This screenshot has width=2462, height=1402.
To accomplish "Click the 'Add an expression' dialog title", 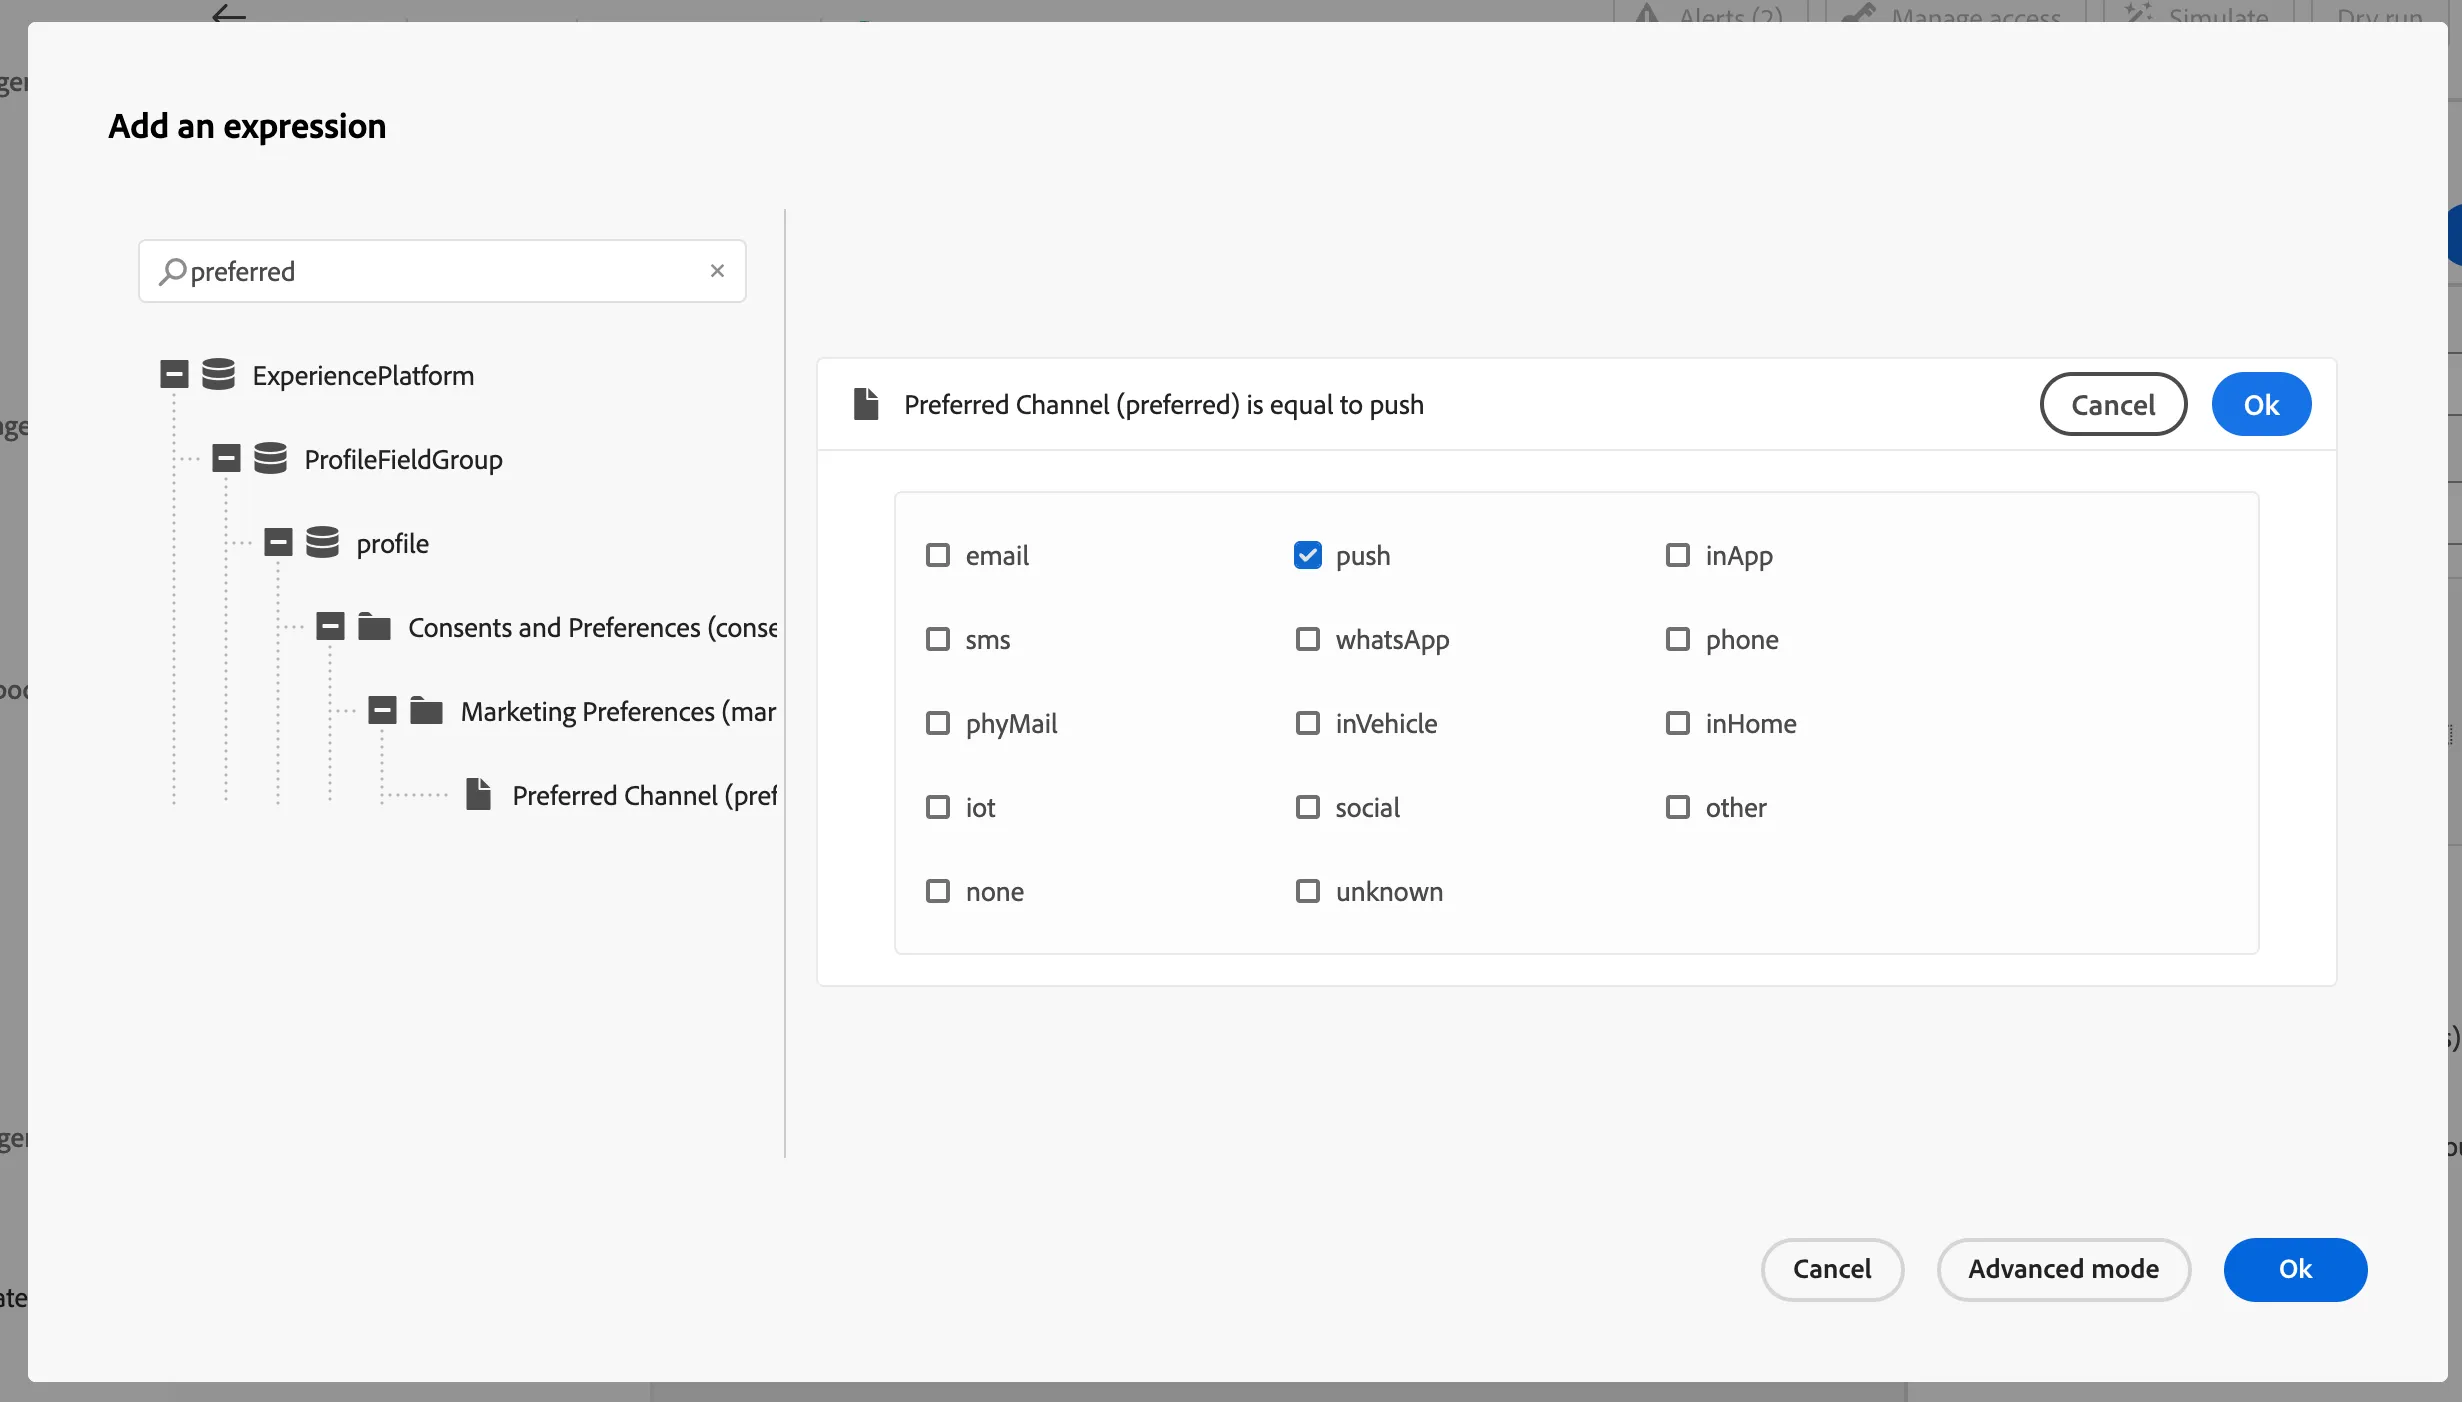I will click(247, 126).
